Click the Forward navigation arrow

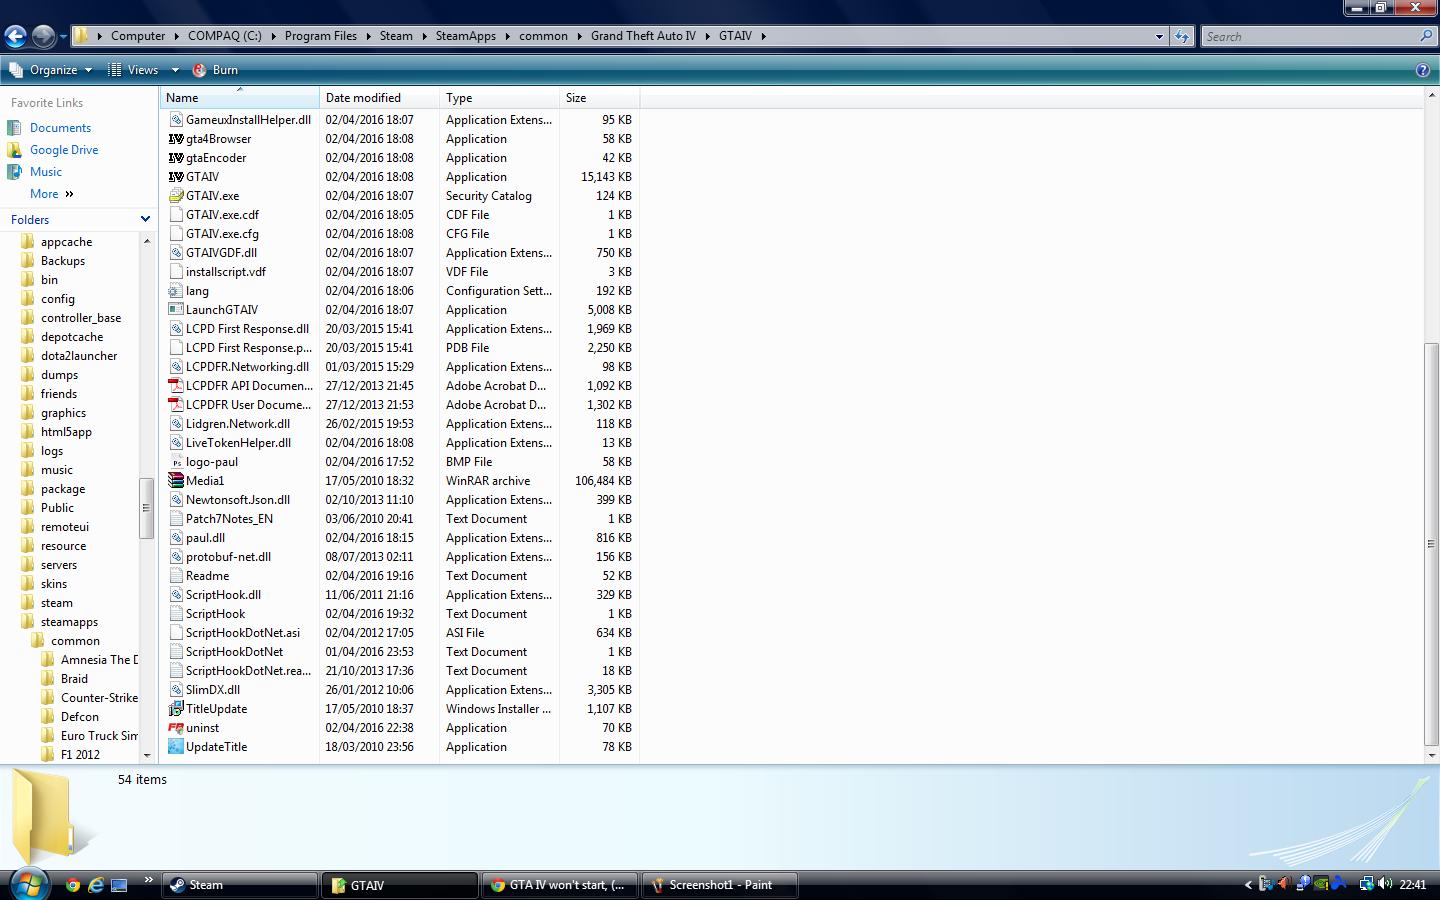coord(43,36)
